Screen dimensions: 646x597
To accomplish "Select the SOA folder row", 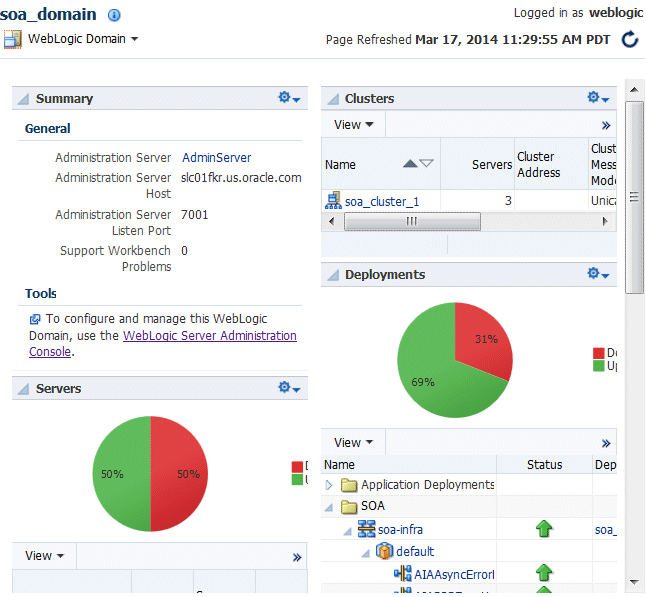I will coord(469,506).
